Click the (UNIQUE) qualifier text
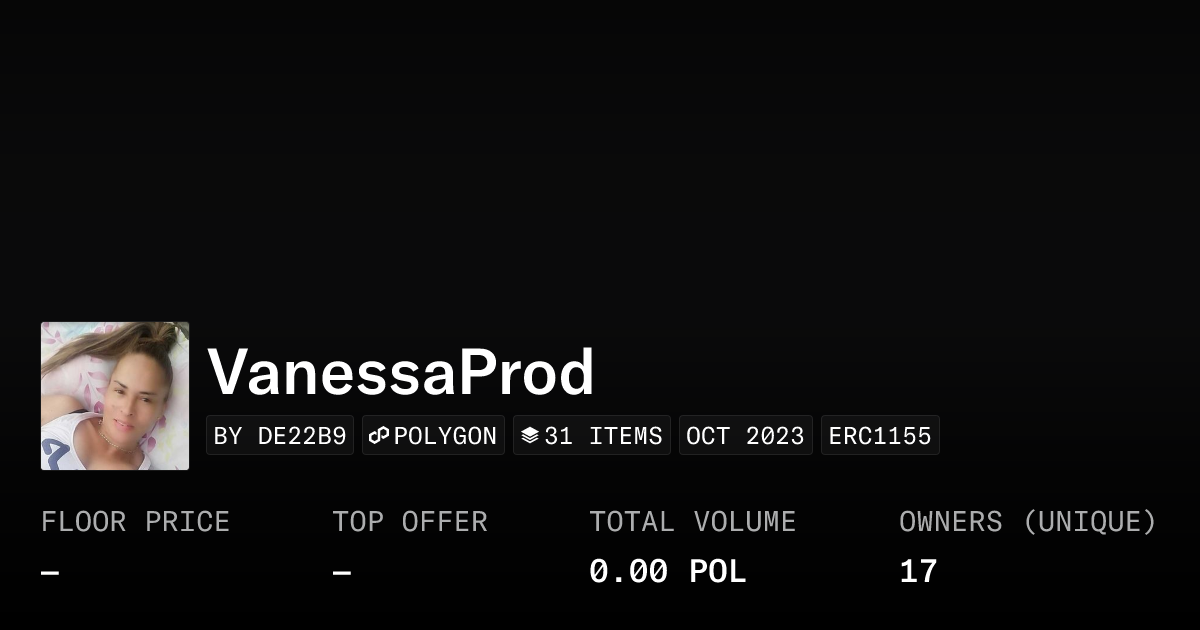 [x=1089, y=522]
